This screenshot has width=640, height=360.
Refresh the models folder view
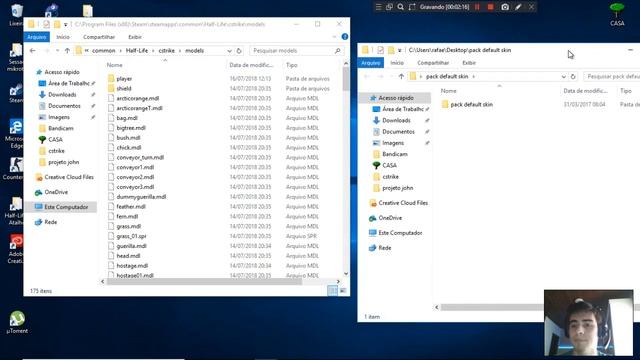click(239, 51)
